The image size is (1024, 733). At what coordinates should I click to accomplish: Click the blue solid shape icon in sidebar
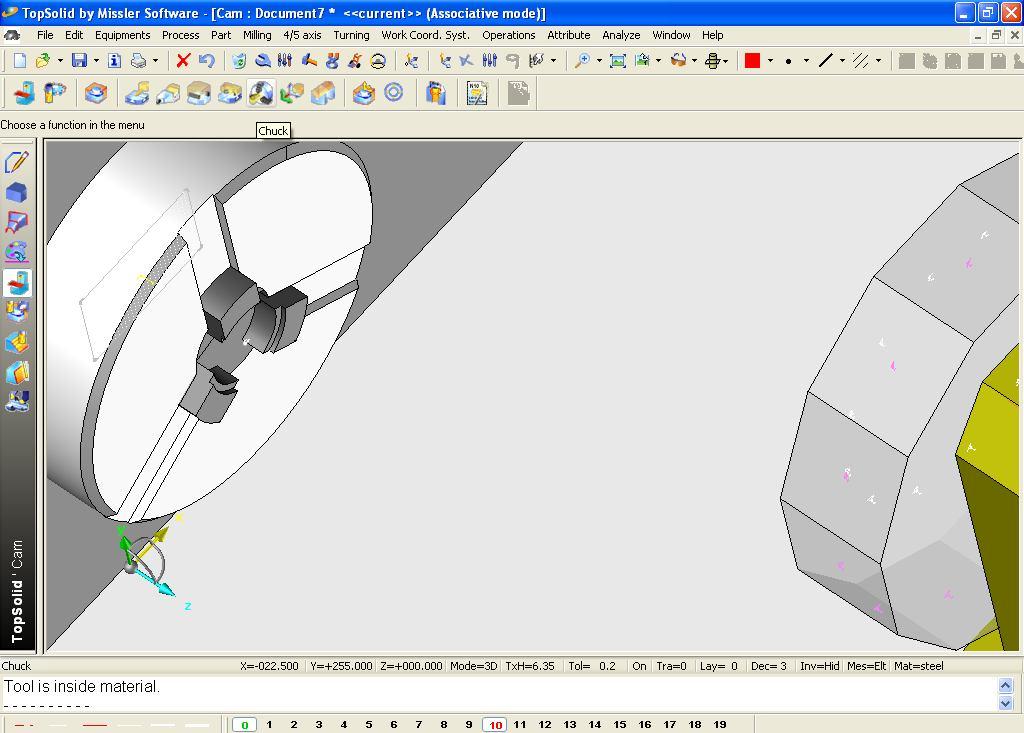16,192
